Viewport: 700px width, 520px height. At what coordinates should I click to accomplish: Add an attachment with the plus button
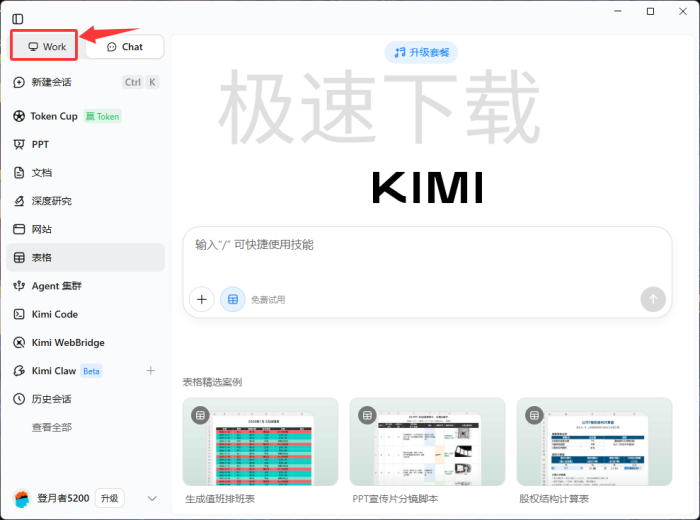coord(202,299)
